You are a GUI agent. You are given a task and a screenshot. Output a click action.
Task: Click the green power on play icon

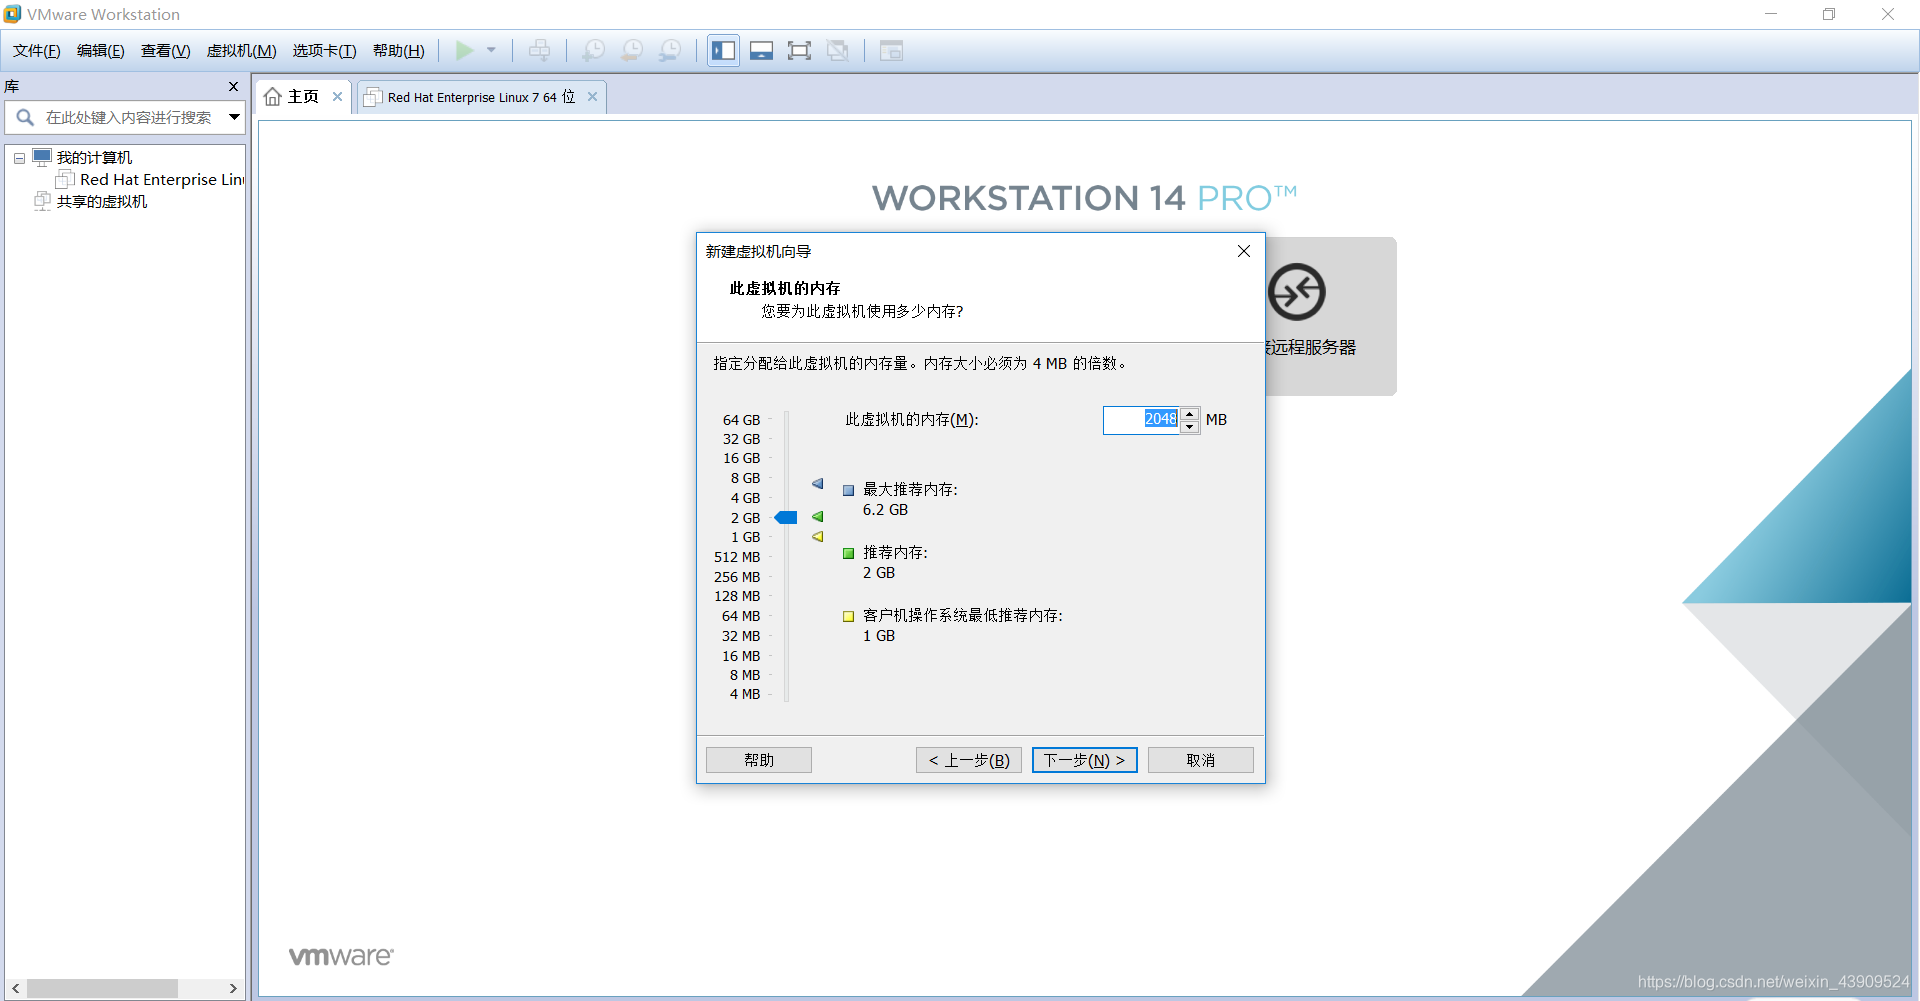click(465, 50)
